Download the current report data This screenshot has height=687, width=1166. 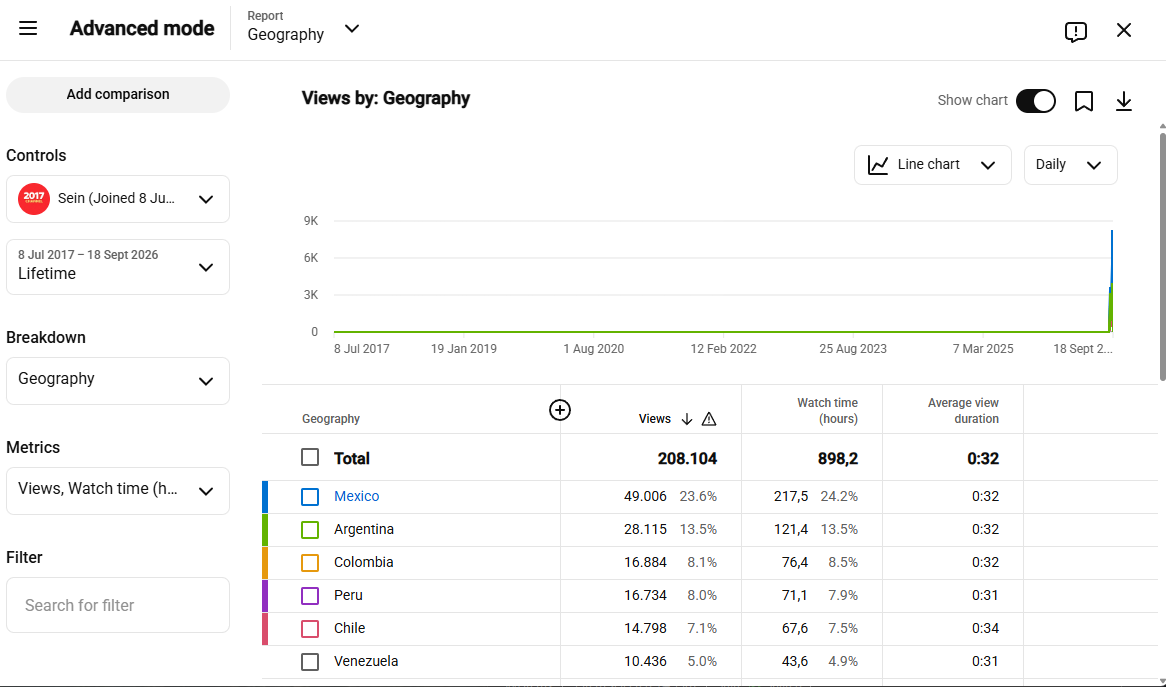coord(1124,101)
